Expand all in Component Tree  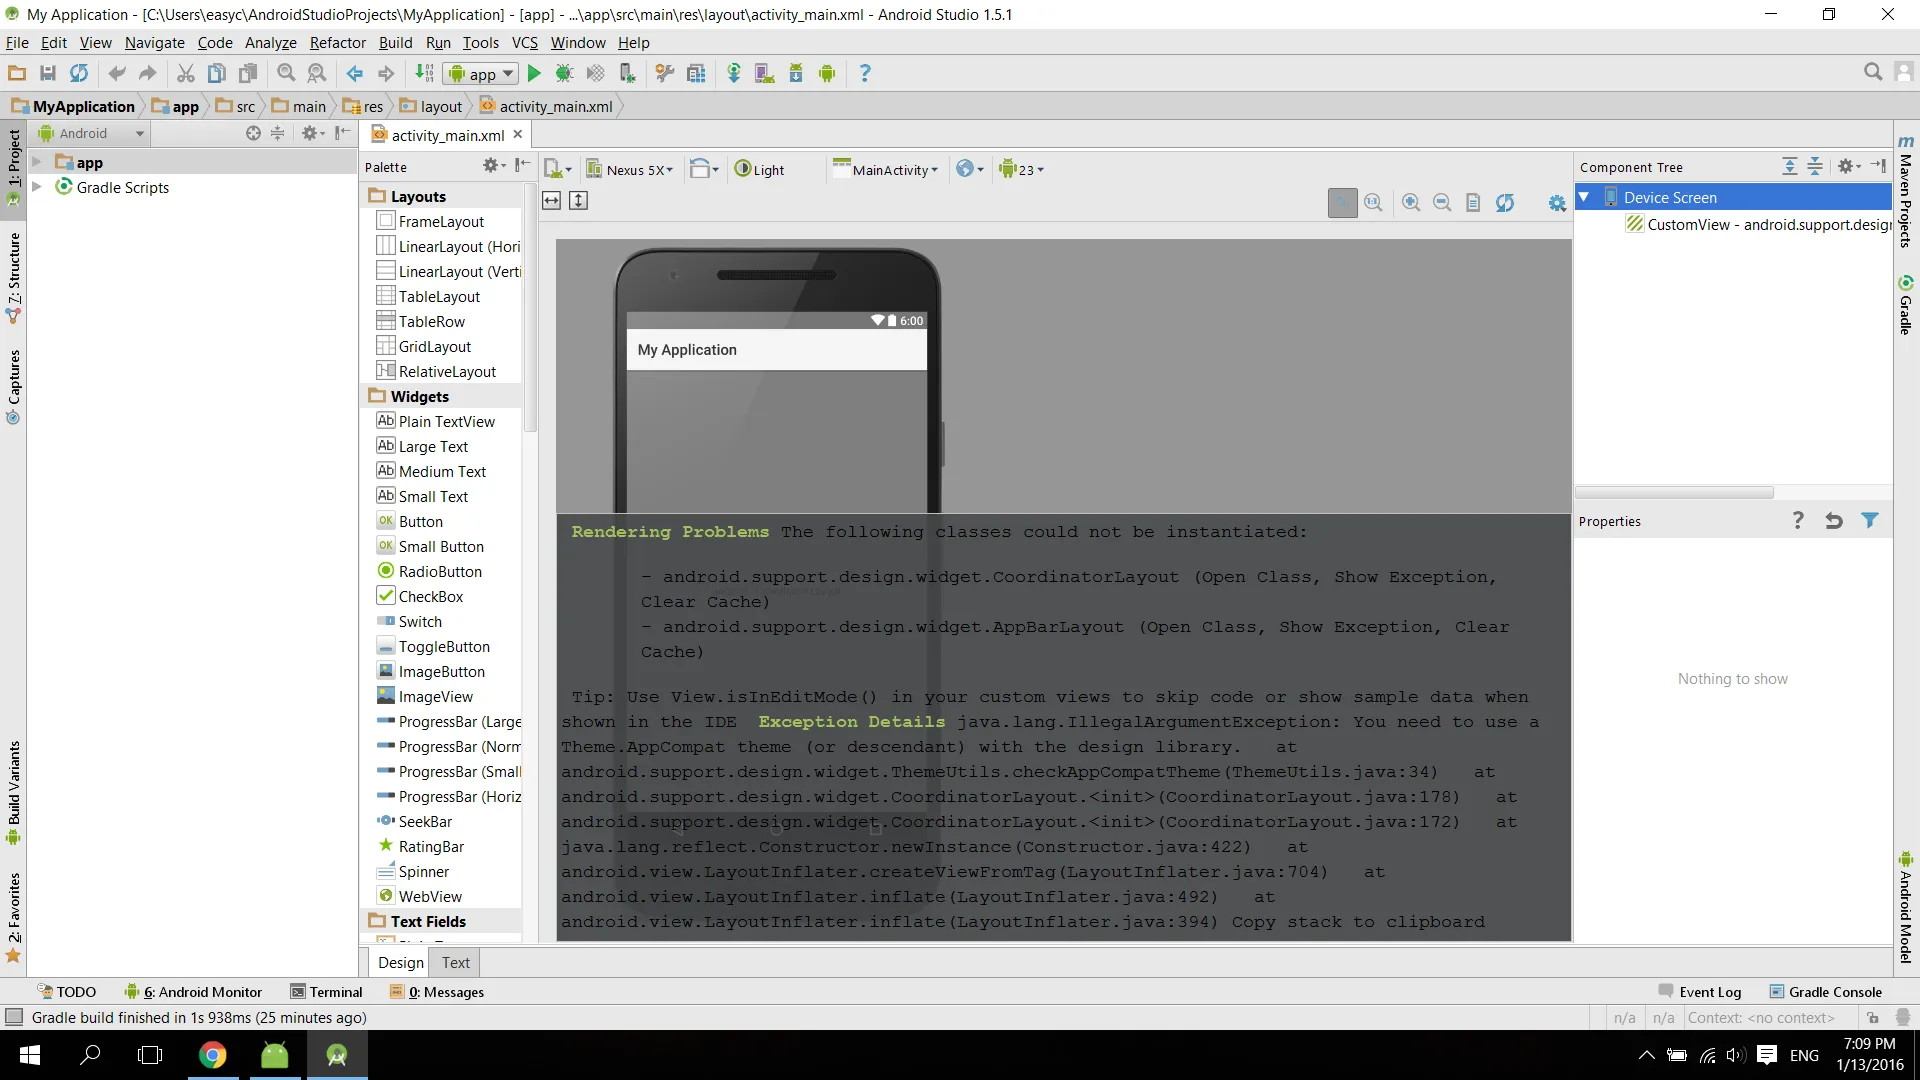point(1790,167)
